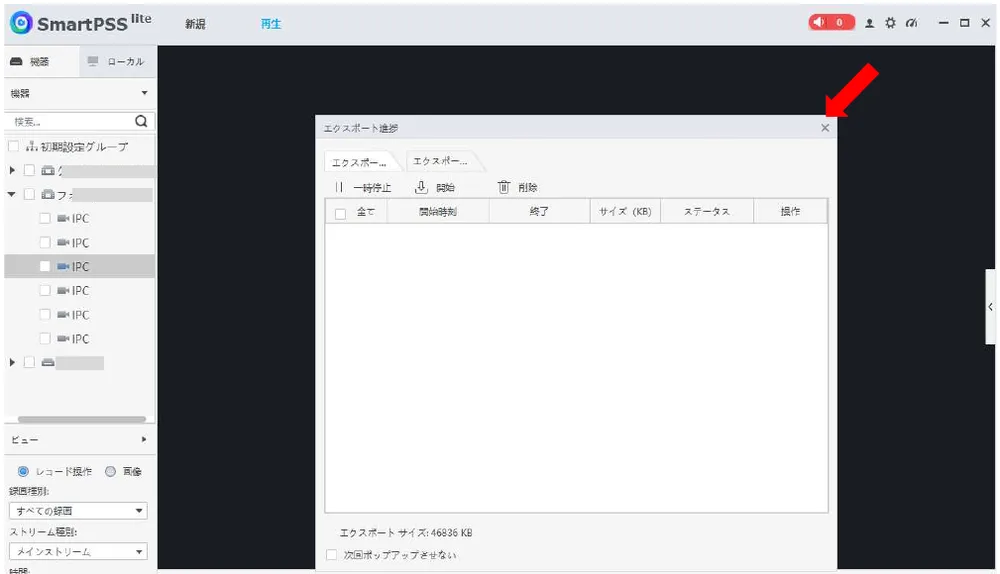Select the fifth IPC camera icon

(x=63, y=314)
